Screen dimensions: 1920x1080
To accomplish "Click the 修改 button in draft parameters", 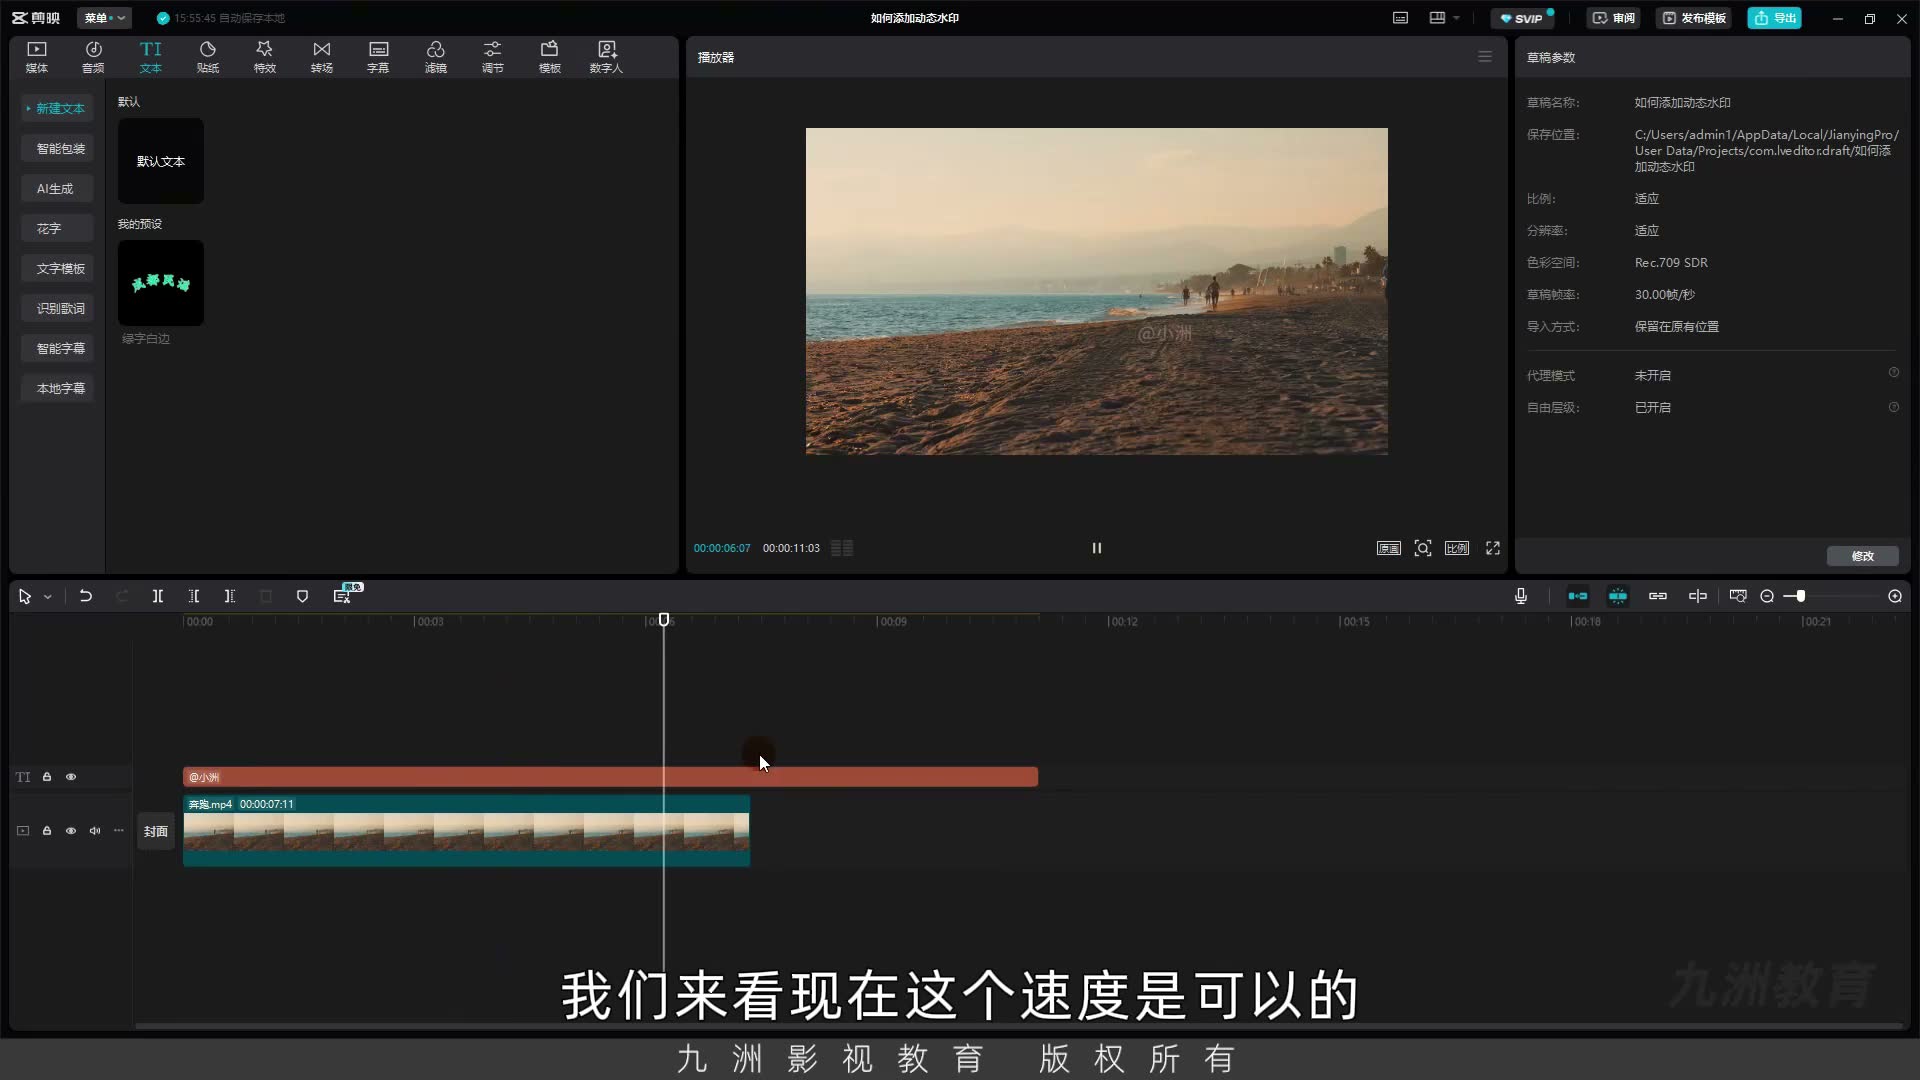I will click(x=1862, y=556).
